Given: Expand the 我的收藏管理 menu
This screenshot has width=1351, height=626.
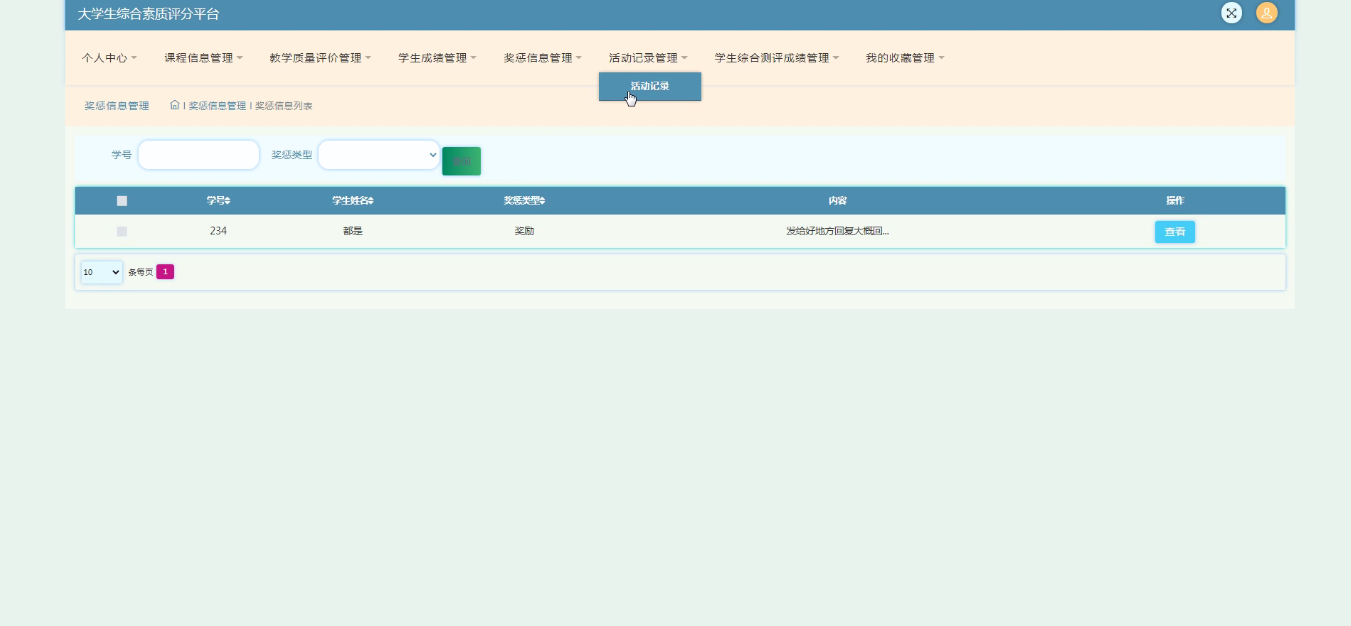Looking at the screenshot, I should click(x=905, y=58).
